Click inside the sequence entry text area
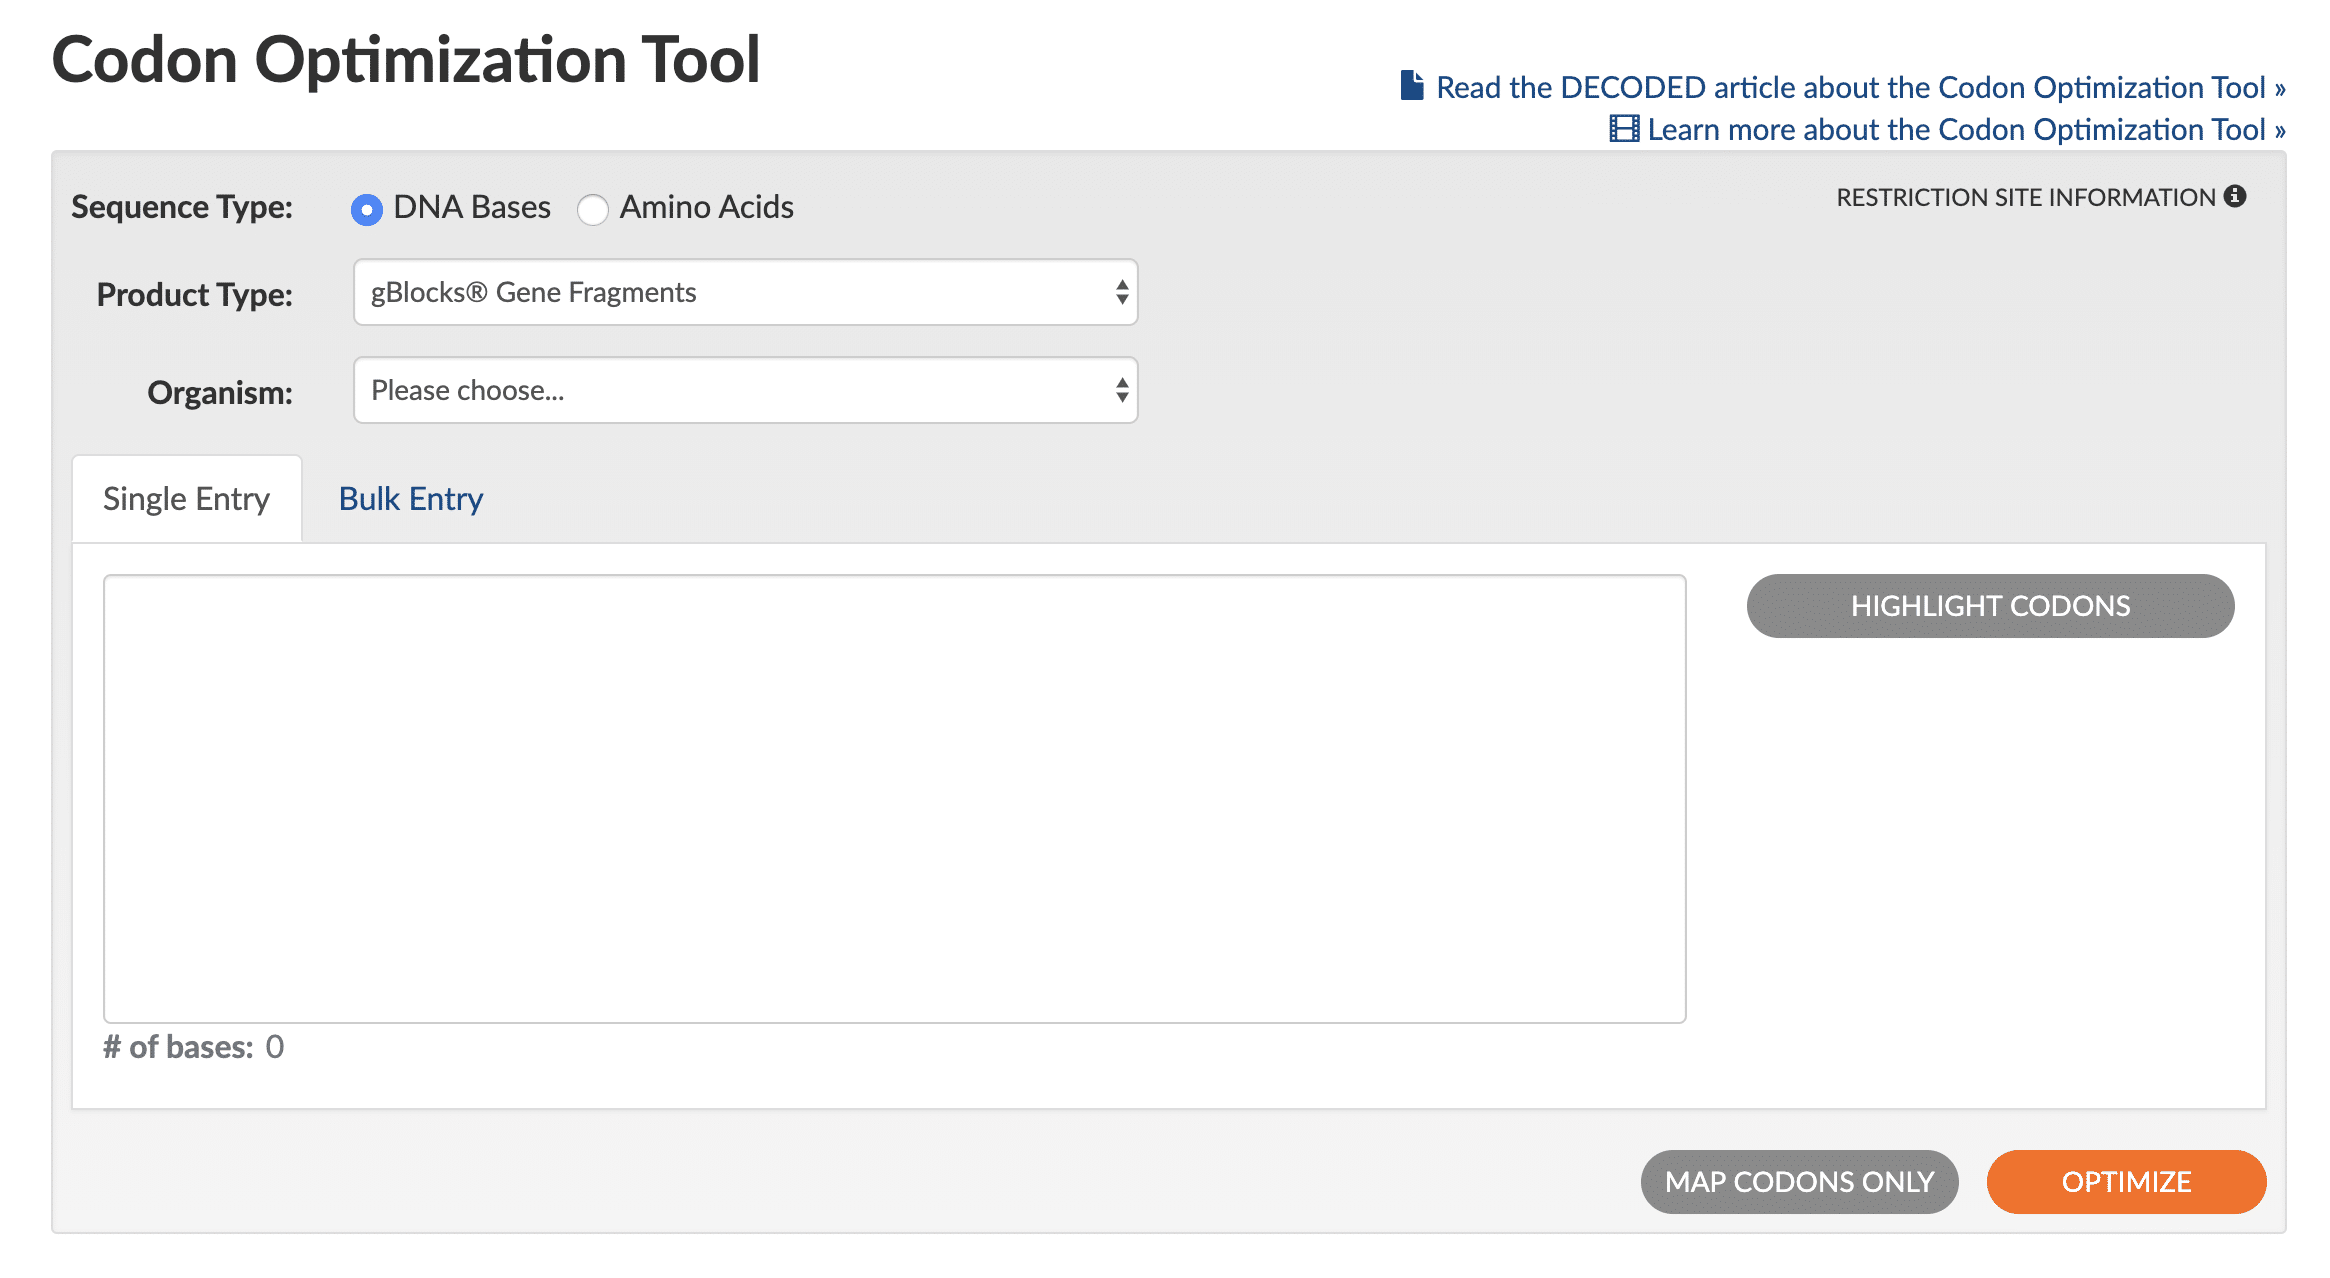 click(x=894, y=798)
